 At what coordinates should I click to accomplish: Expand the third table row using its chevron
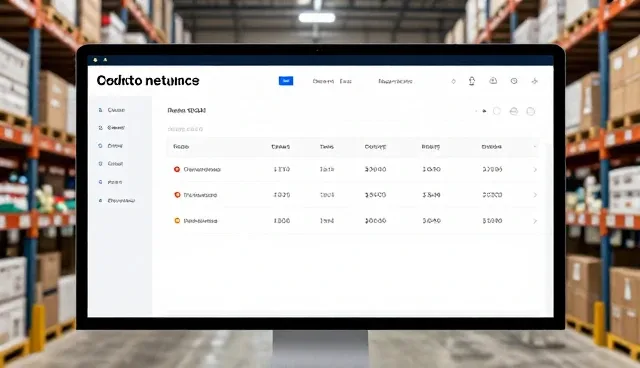535,221
